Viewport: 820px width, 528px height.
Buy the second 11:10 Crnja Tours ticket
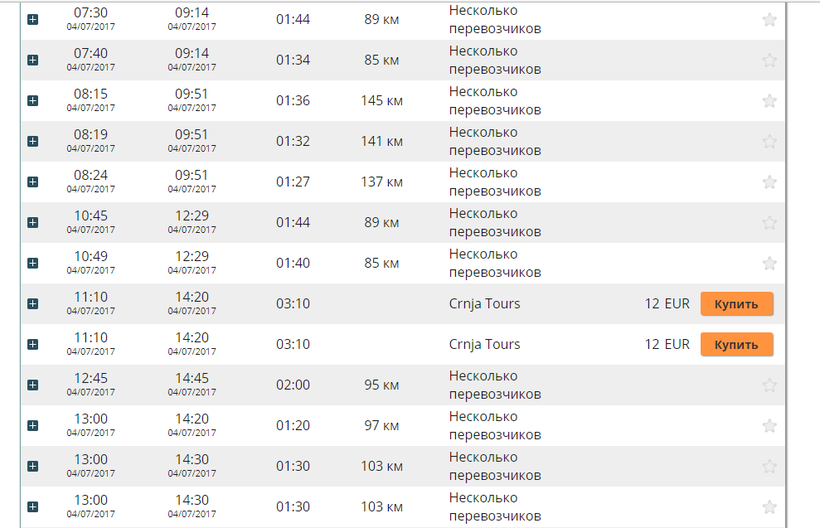736,344
